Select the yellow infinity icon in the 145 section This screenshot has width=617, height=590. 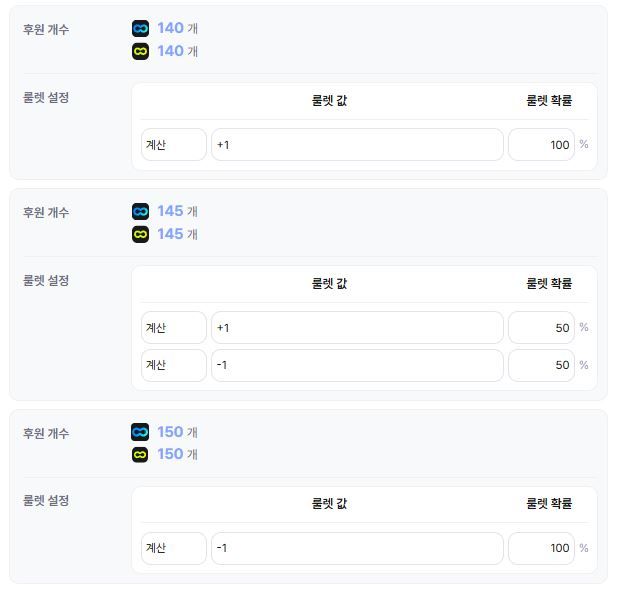[x=140, y=234]
